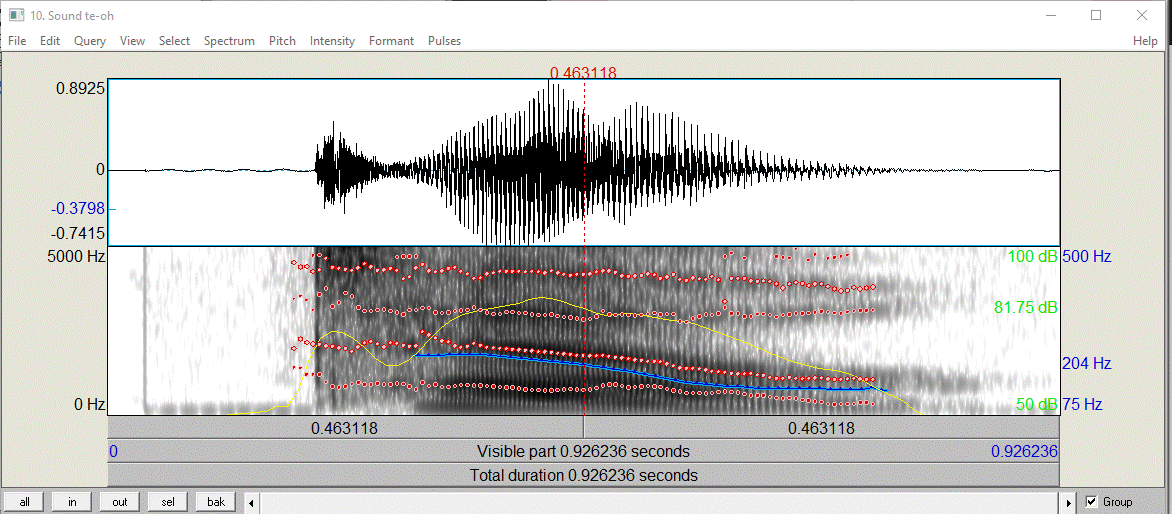Play the right 0.463118 segment bar
Screen dimensions: 1172x514
[x=821, y=428]
